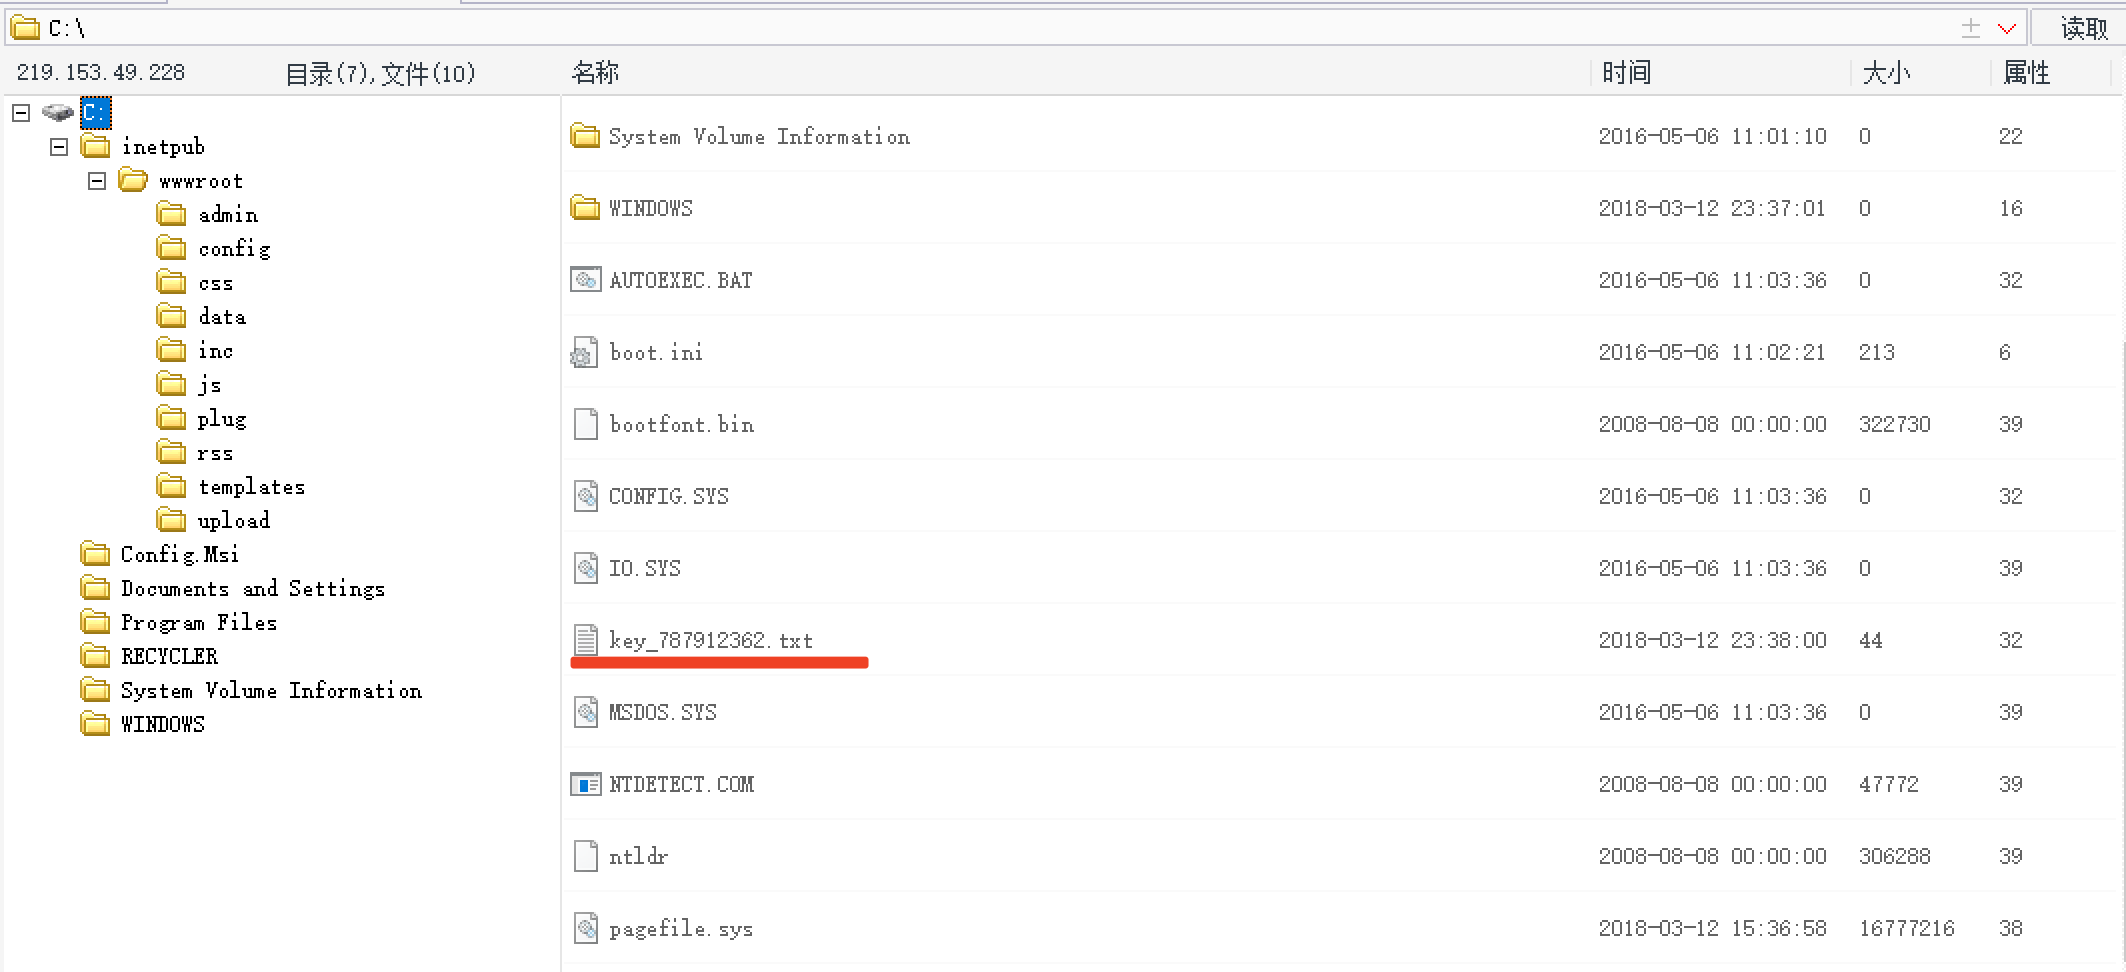This screenshot has height=972, width=2126.
Task: Click the key_787912362.txt file icon
Action: point(586,640)
